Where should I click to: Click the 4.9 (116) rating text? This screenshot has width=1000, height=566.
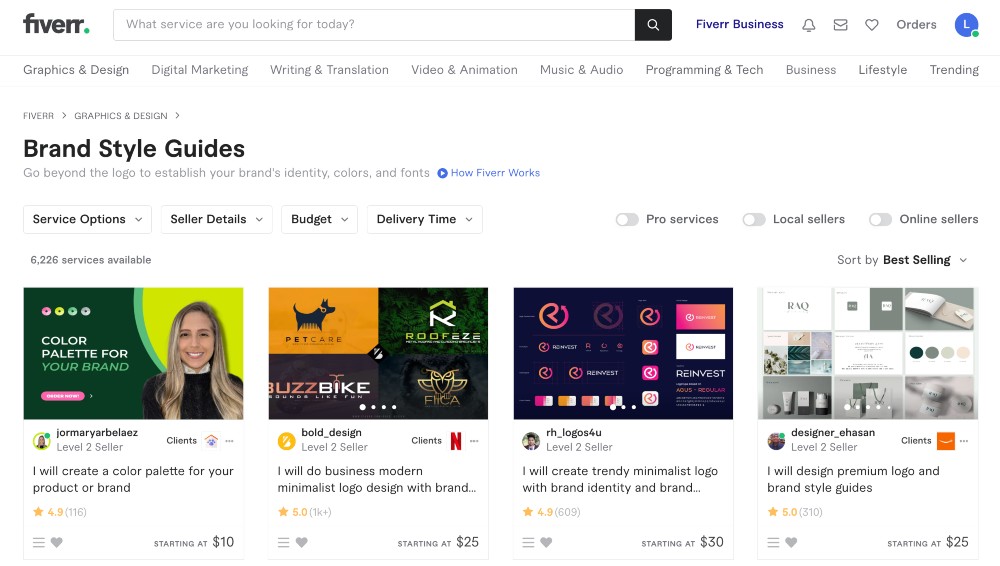[x=60, y=512]
